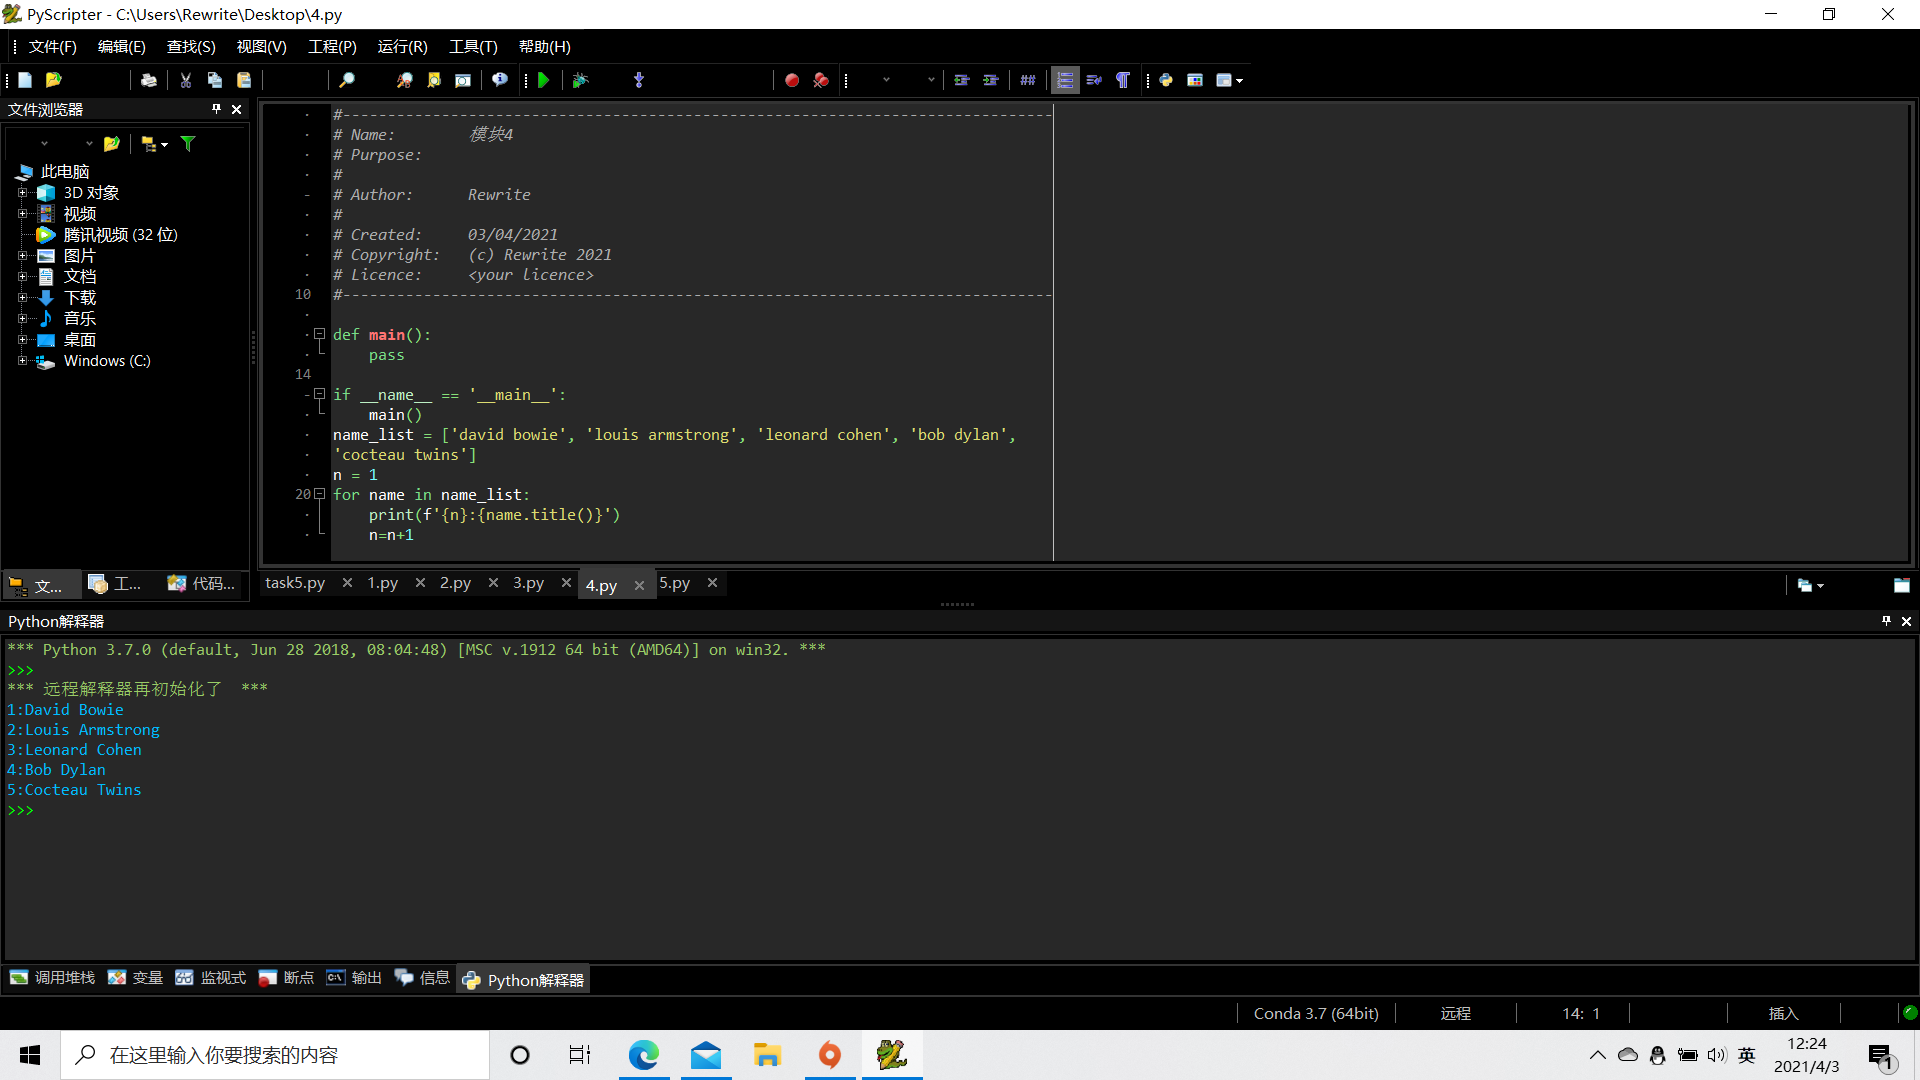Toggle special characters pilcrow button
Image resolution: width=1920 pixels, height=1080 pixels.
[x=1123, y=80]
